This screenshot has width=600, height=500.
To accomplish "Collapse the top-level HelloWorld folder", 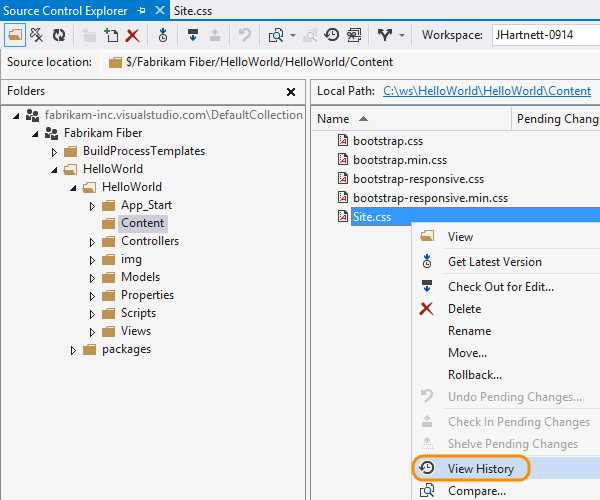I will pos(54,169).
